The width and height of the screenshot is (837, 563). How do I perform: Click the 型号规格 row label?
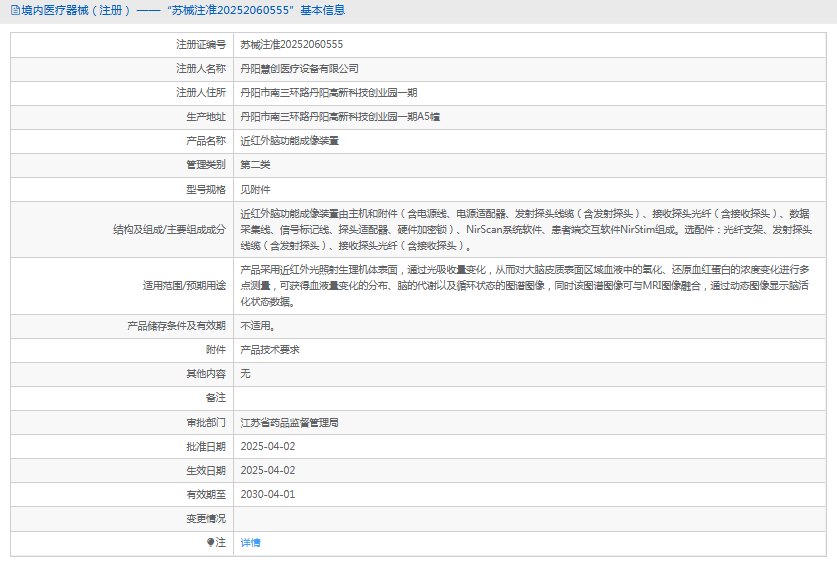click(206, 189)
